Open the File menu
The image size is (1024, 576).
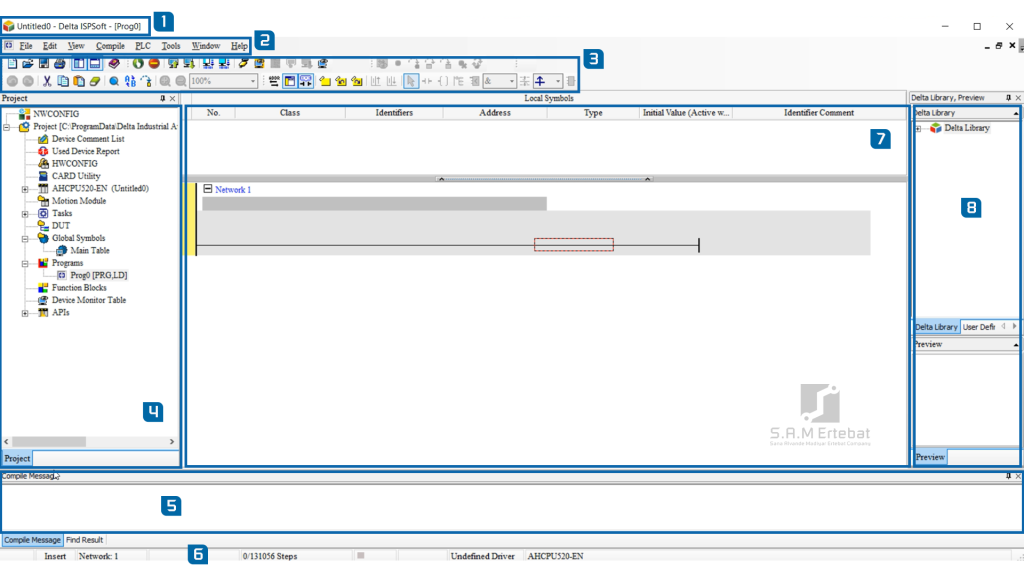pyautogui.click(x=26, y=46)
